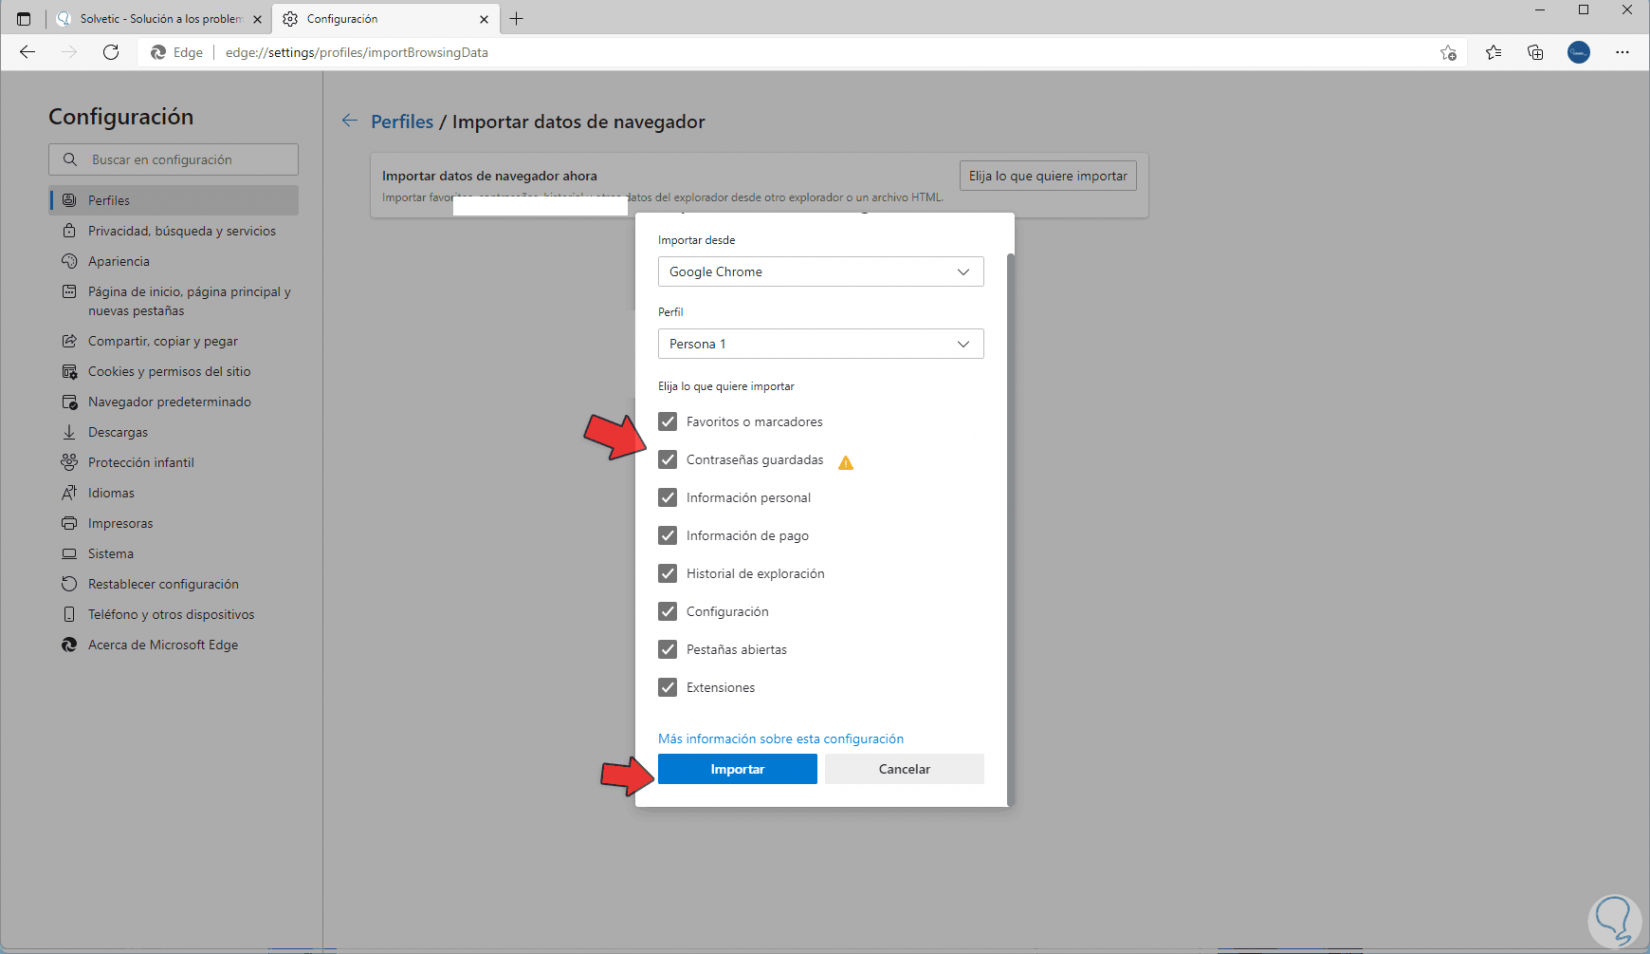This screenshot has height=954, width=1650.
Task: Open the Importar desde dropdown
Action: coord(821,272)
